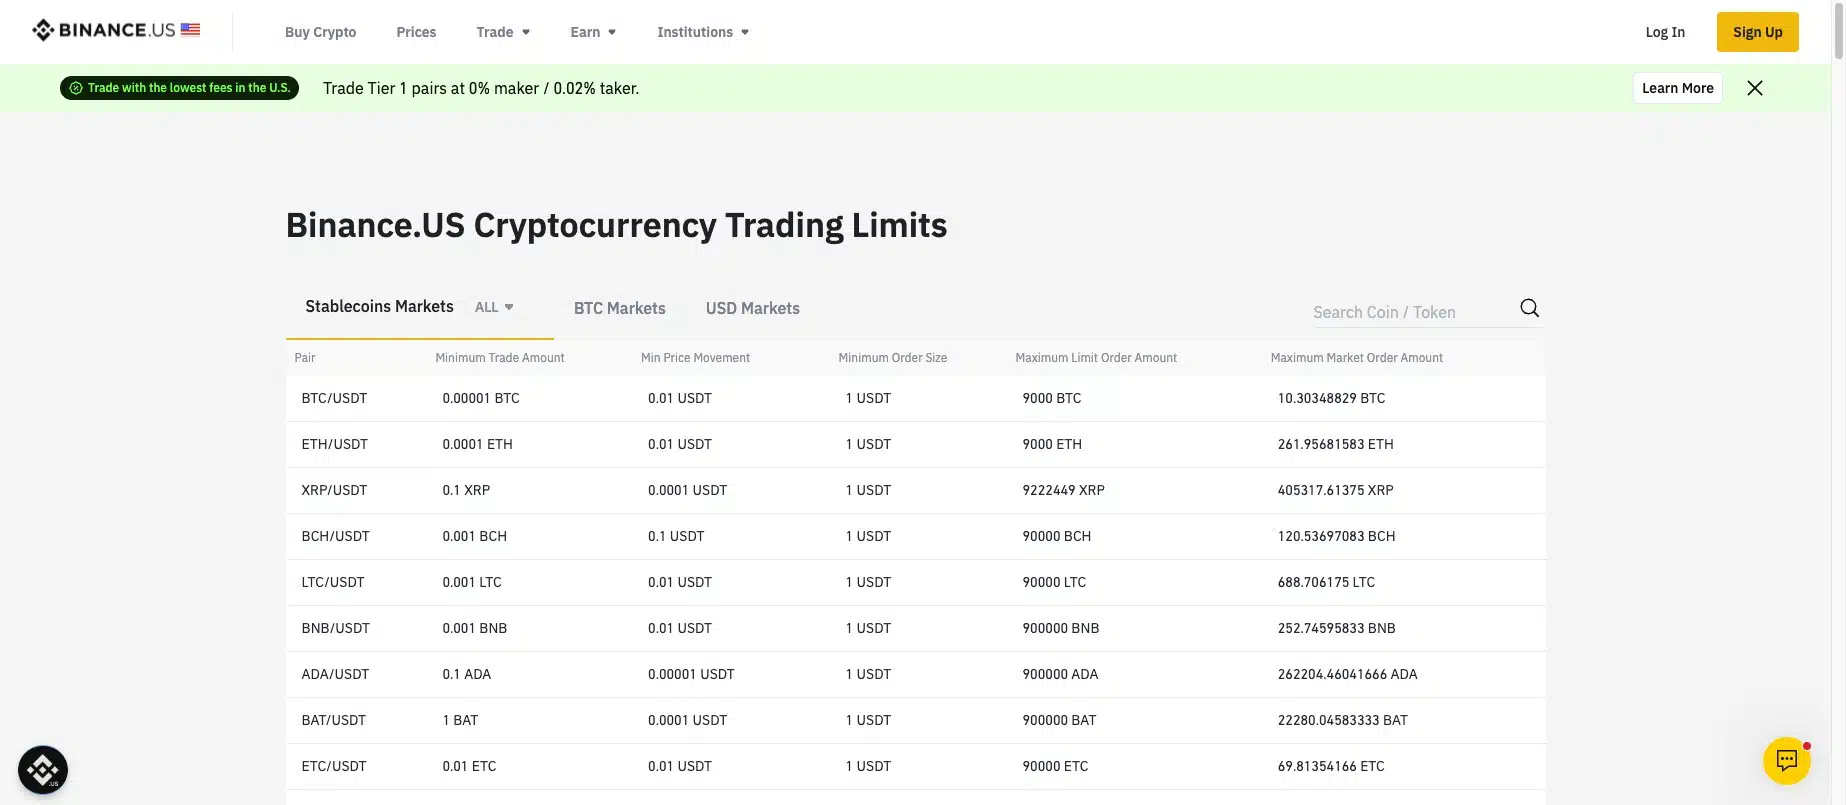
Task: Switch to BTC Markets tab
Action: (x=620, y=308)
